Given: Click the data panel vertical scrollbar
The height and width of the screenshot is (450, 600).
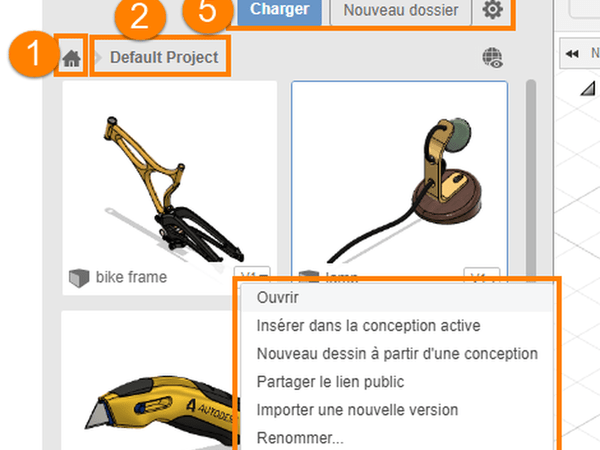Looking at the screenshot, I should click(x=530, y=180).
